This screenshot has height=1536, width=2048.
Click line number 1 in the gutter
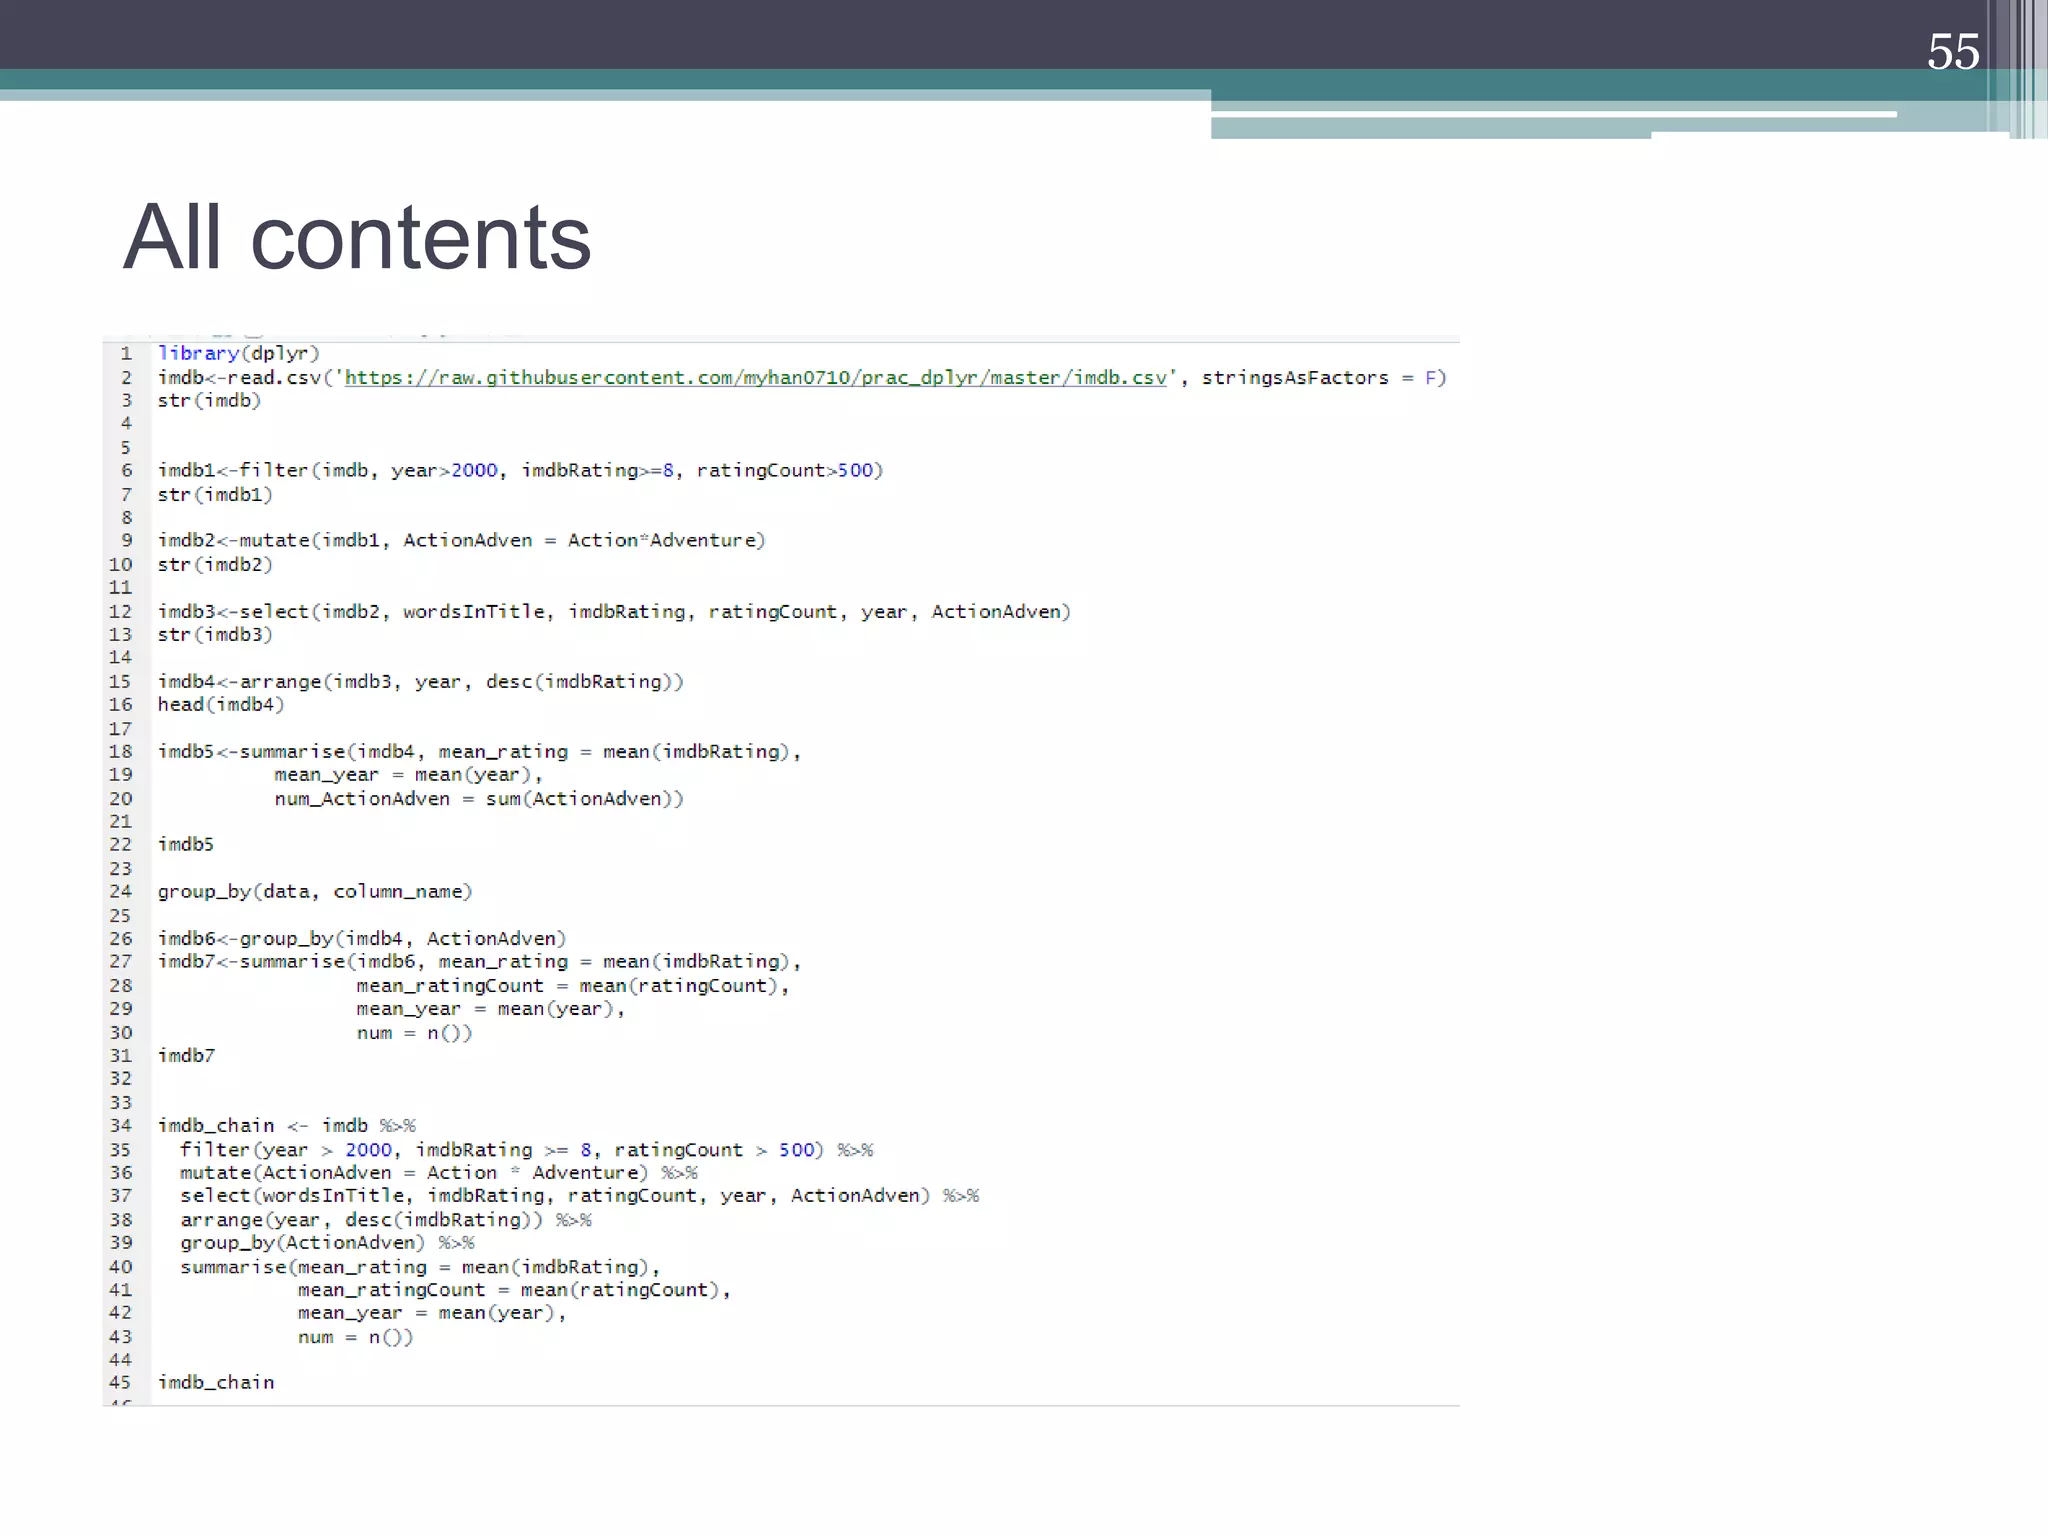point(126,354)
